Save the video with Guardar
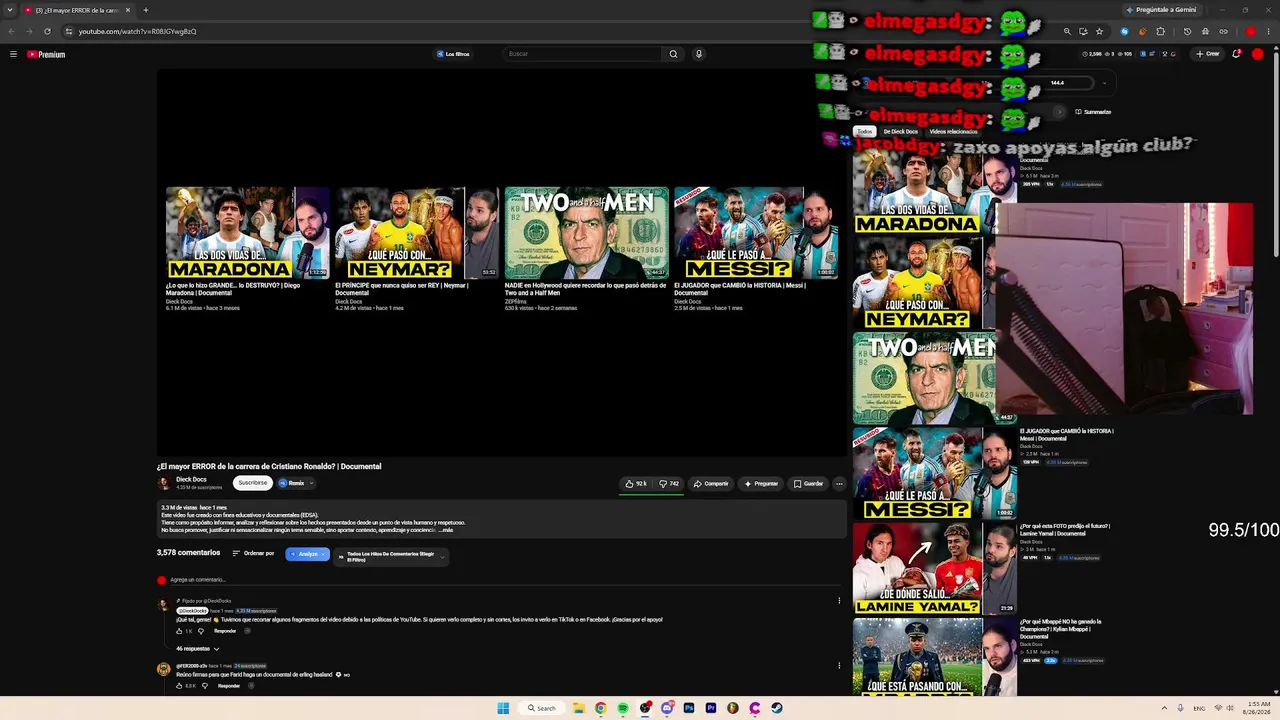Screen dimensions: 1280x720 808,484
